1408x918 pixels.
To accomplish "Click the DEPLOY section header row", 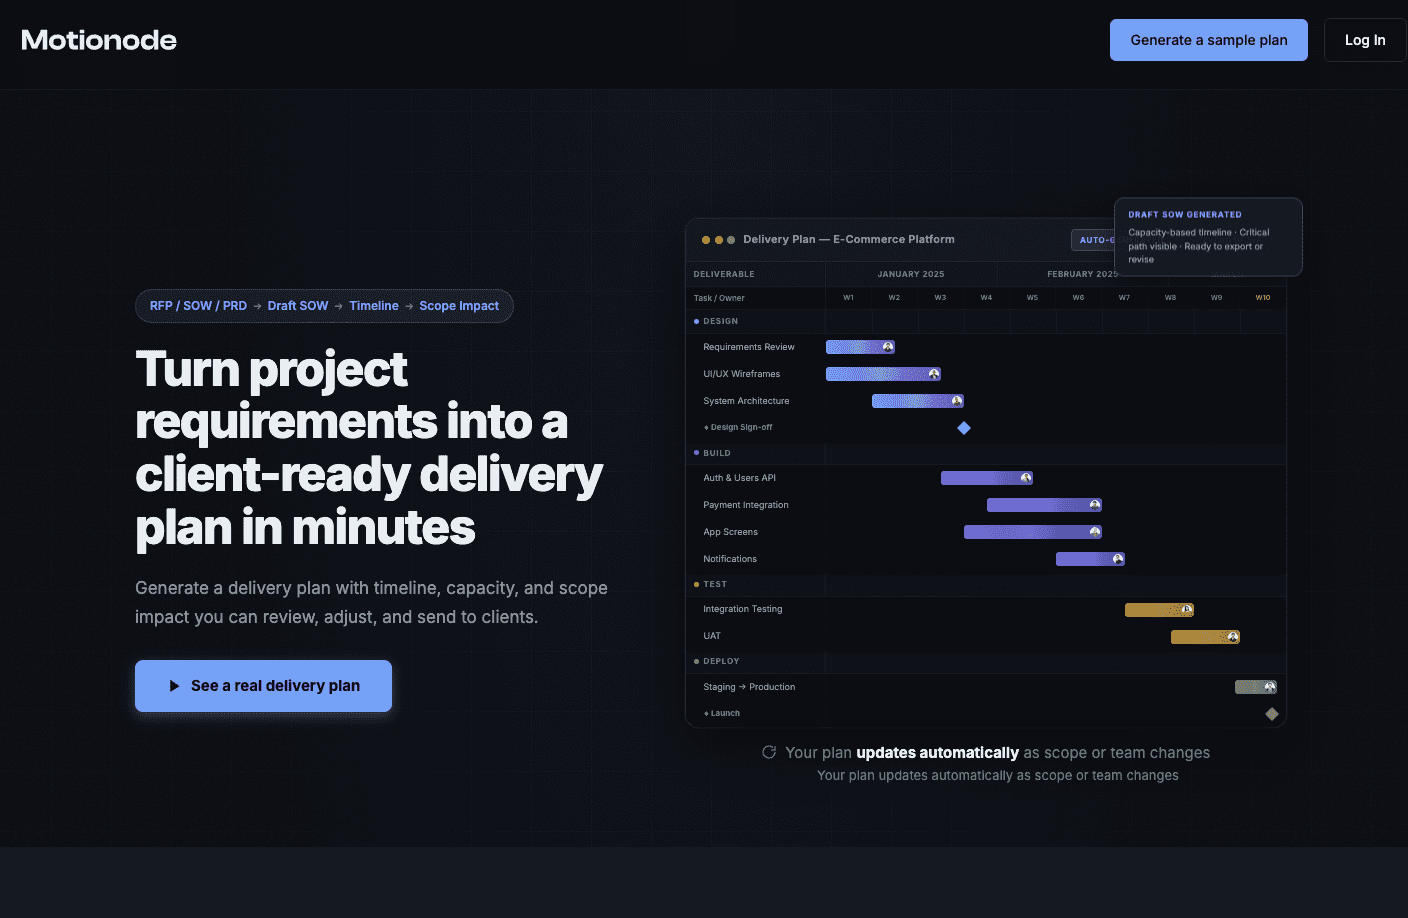I will click(x=721, y=661).
